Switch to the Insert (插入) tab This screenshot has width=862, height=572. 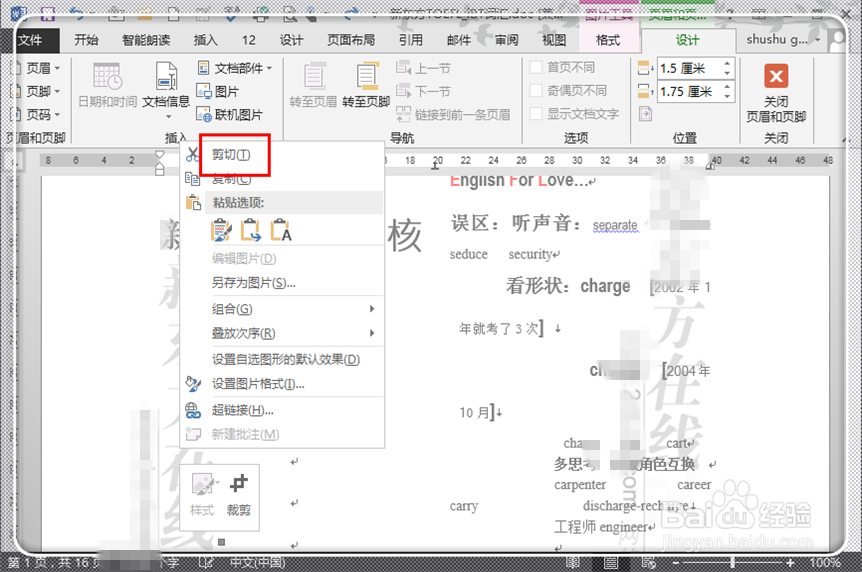(x=205, y=40)
